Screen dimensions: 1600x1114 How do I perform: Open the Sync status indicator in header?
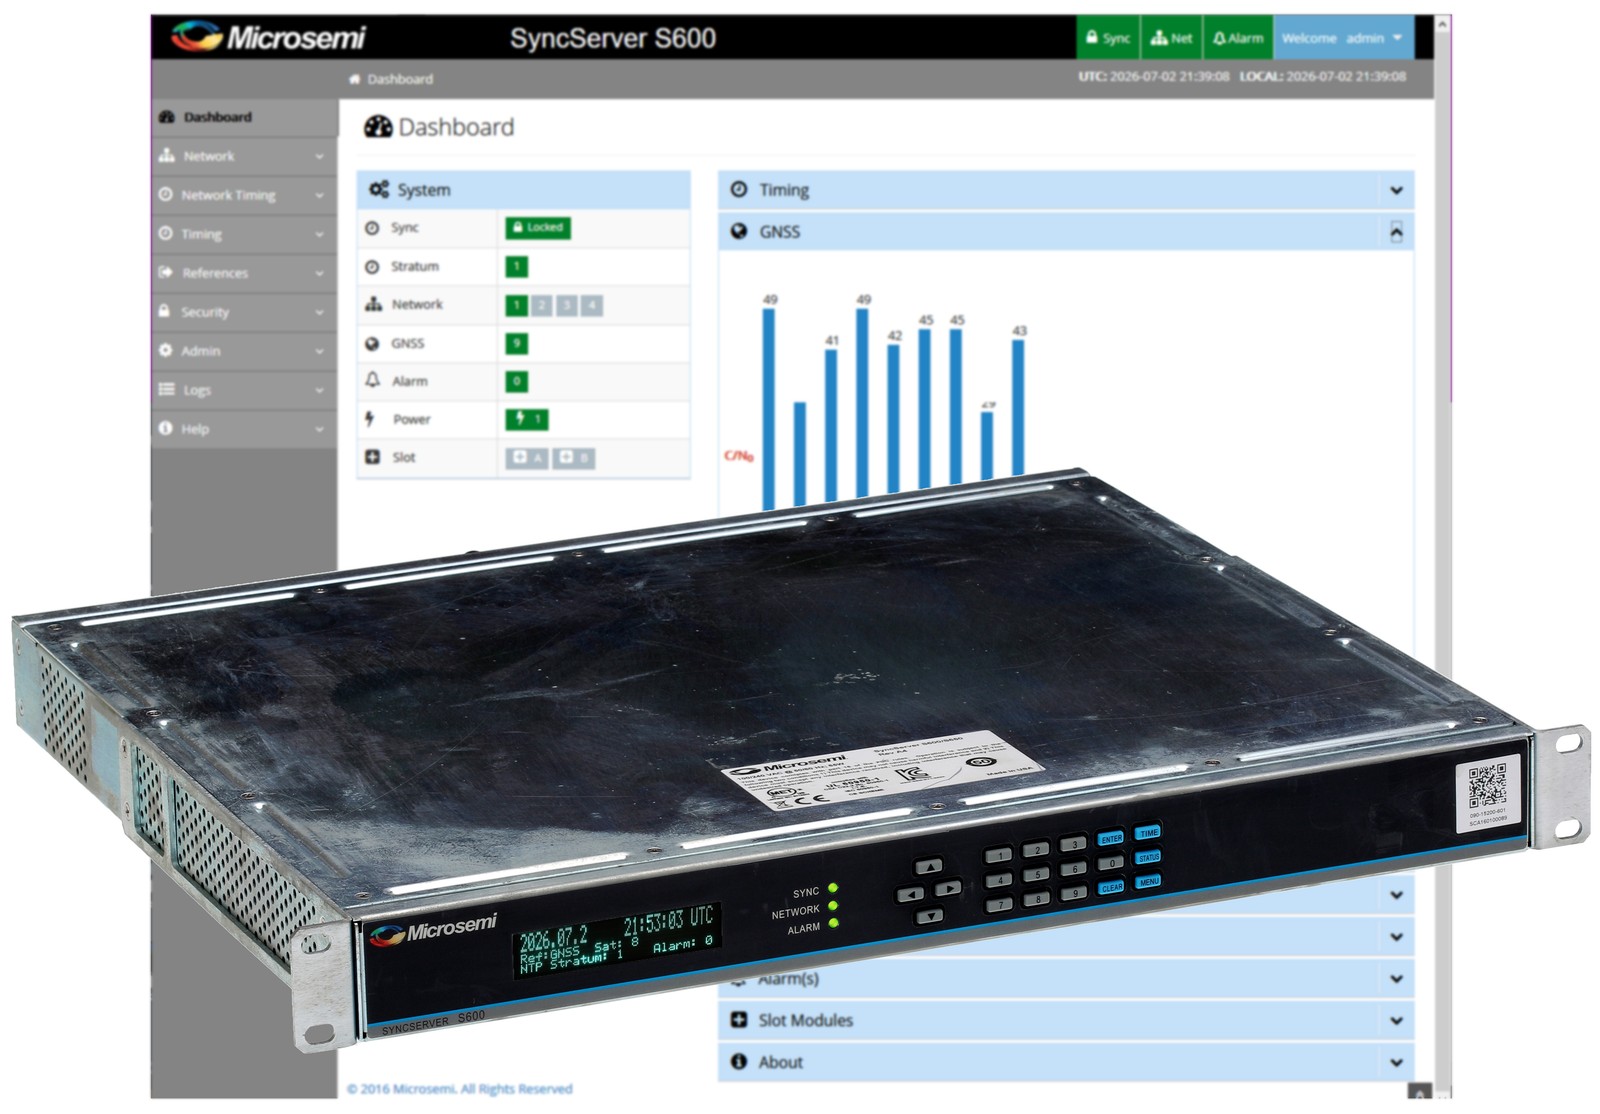tap(1107, 38)
